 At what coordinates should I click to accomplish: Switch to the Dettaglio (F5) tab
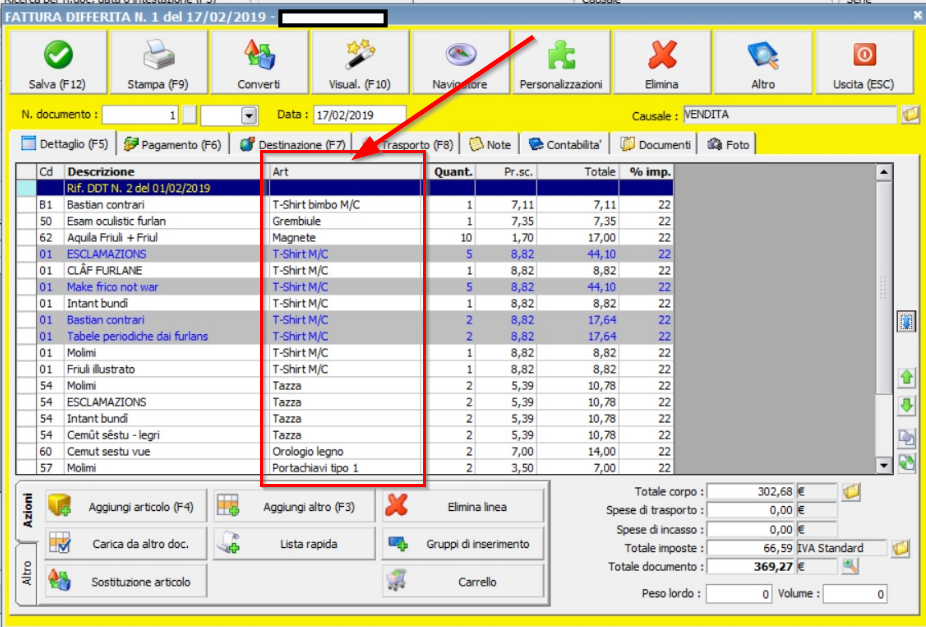click(63, 143)
